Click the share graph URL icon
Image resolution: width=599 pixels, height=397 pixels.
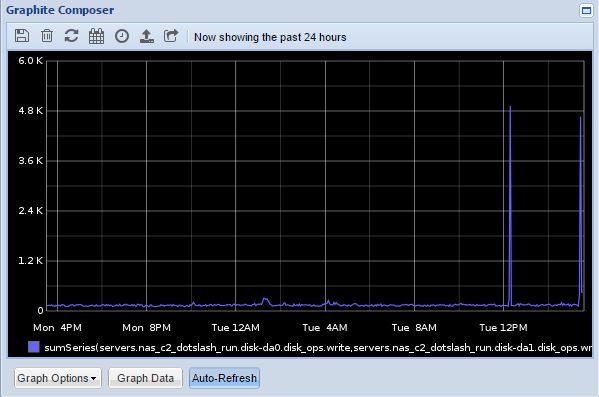[171, 36]
